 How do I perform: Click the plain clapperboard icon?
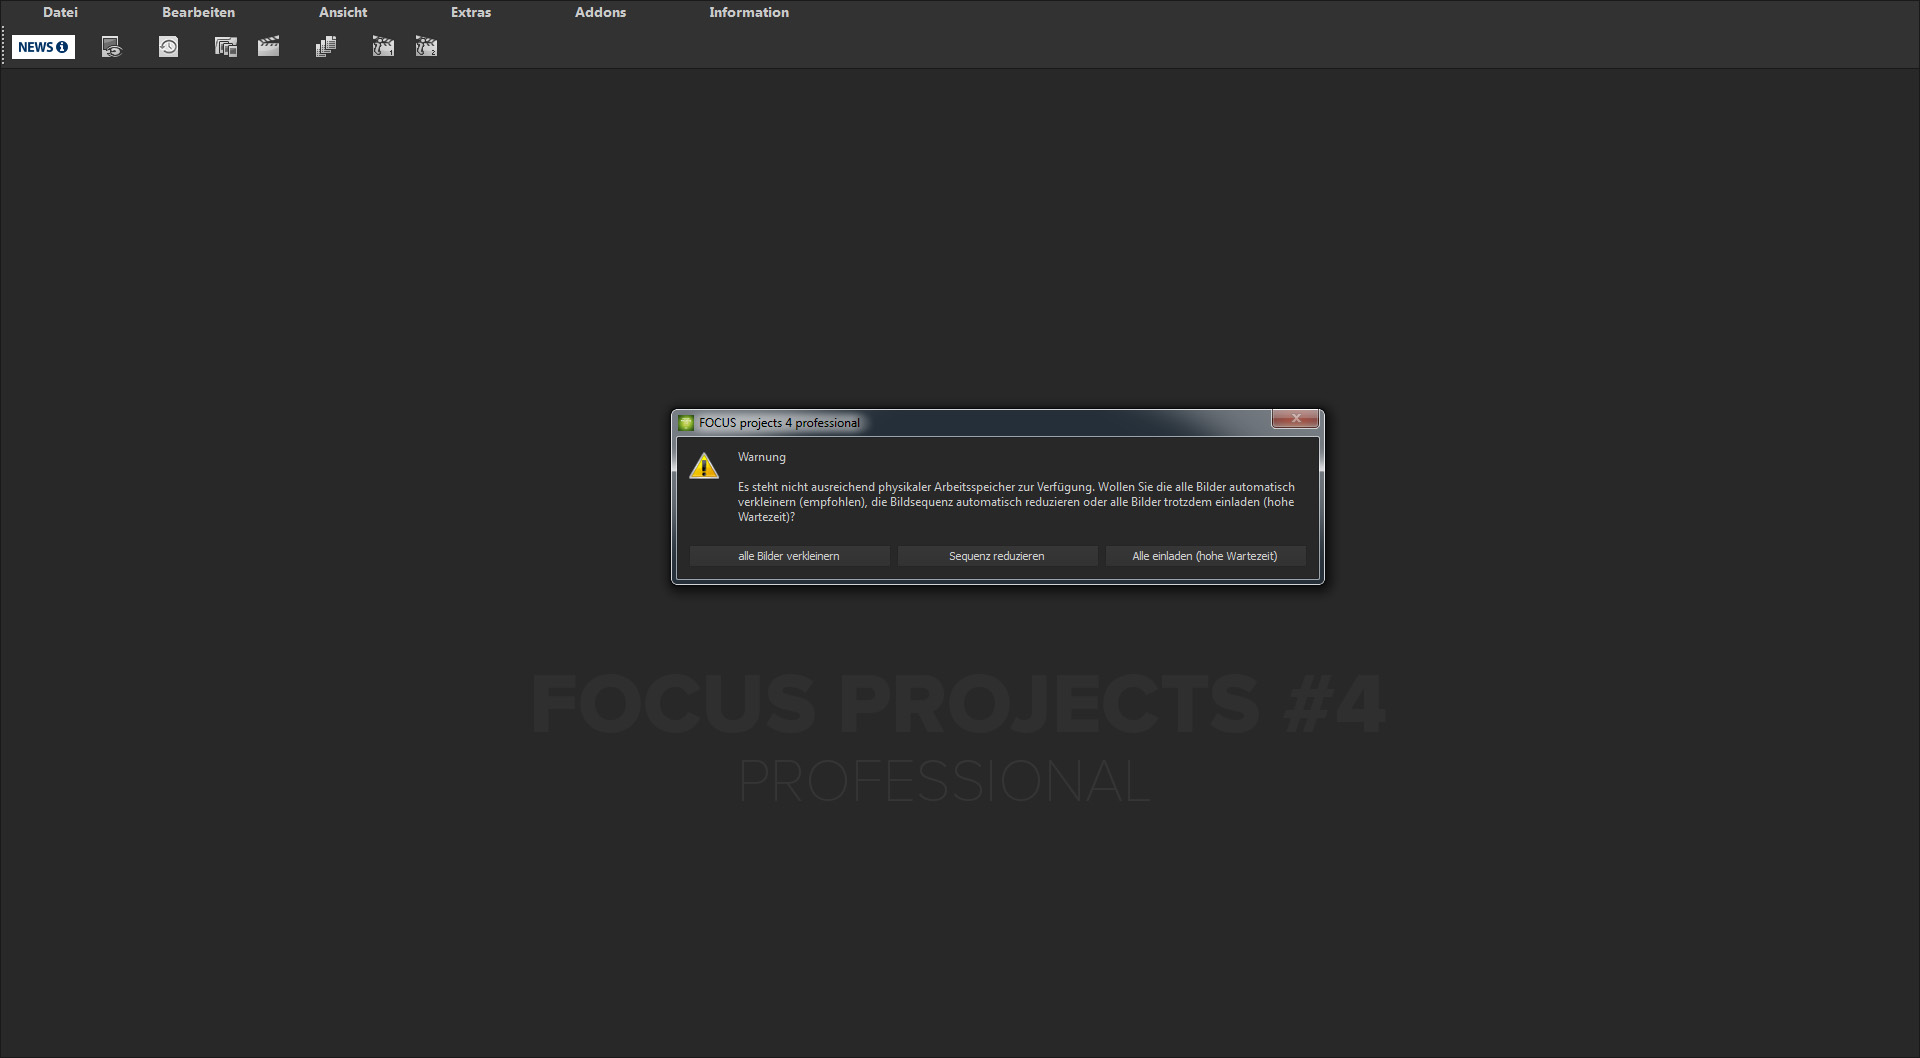269,47
